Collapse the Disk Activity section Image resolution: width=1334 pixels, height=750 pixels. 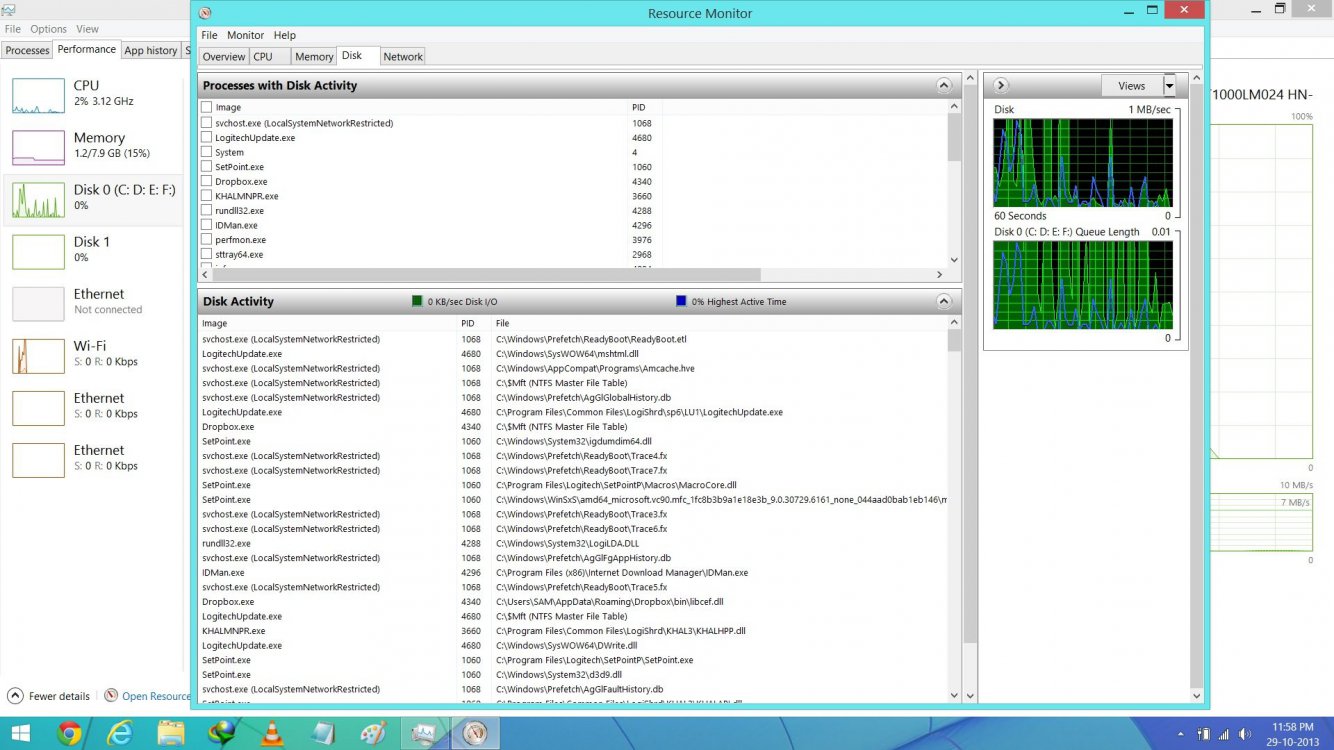(x=943, y=301)
